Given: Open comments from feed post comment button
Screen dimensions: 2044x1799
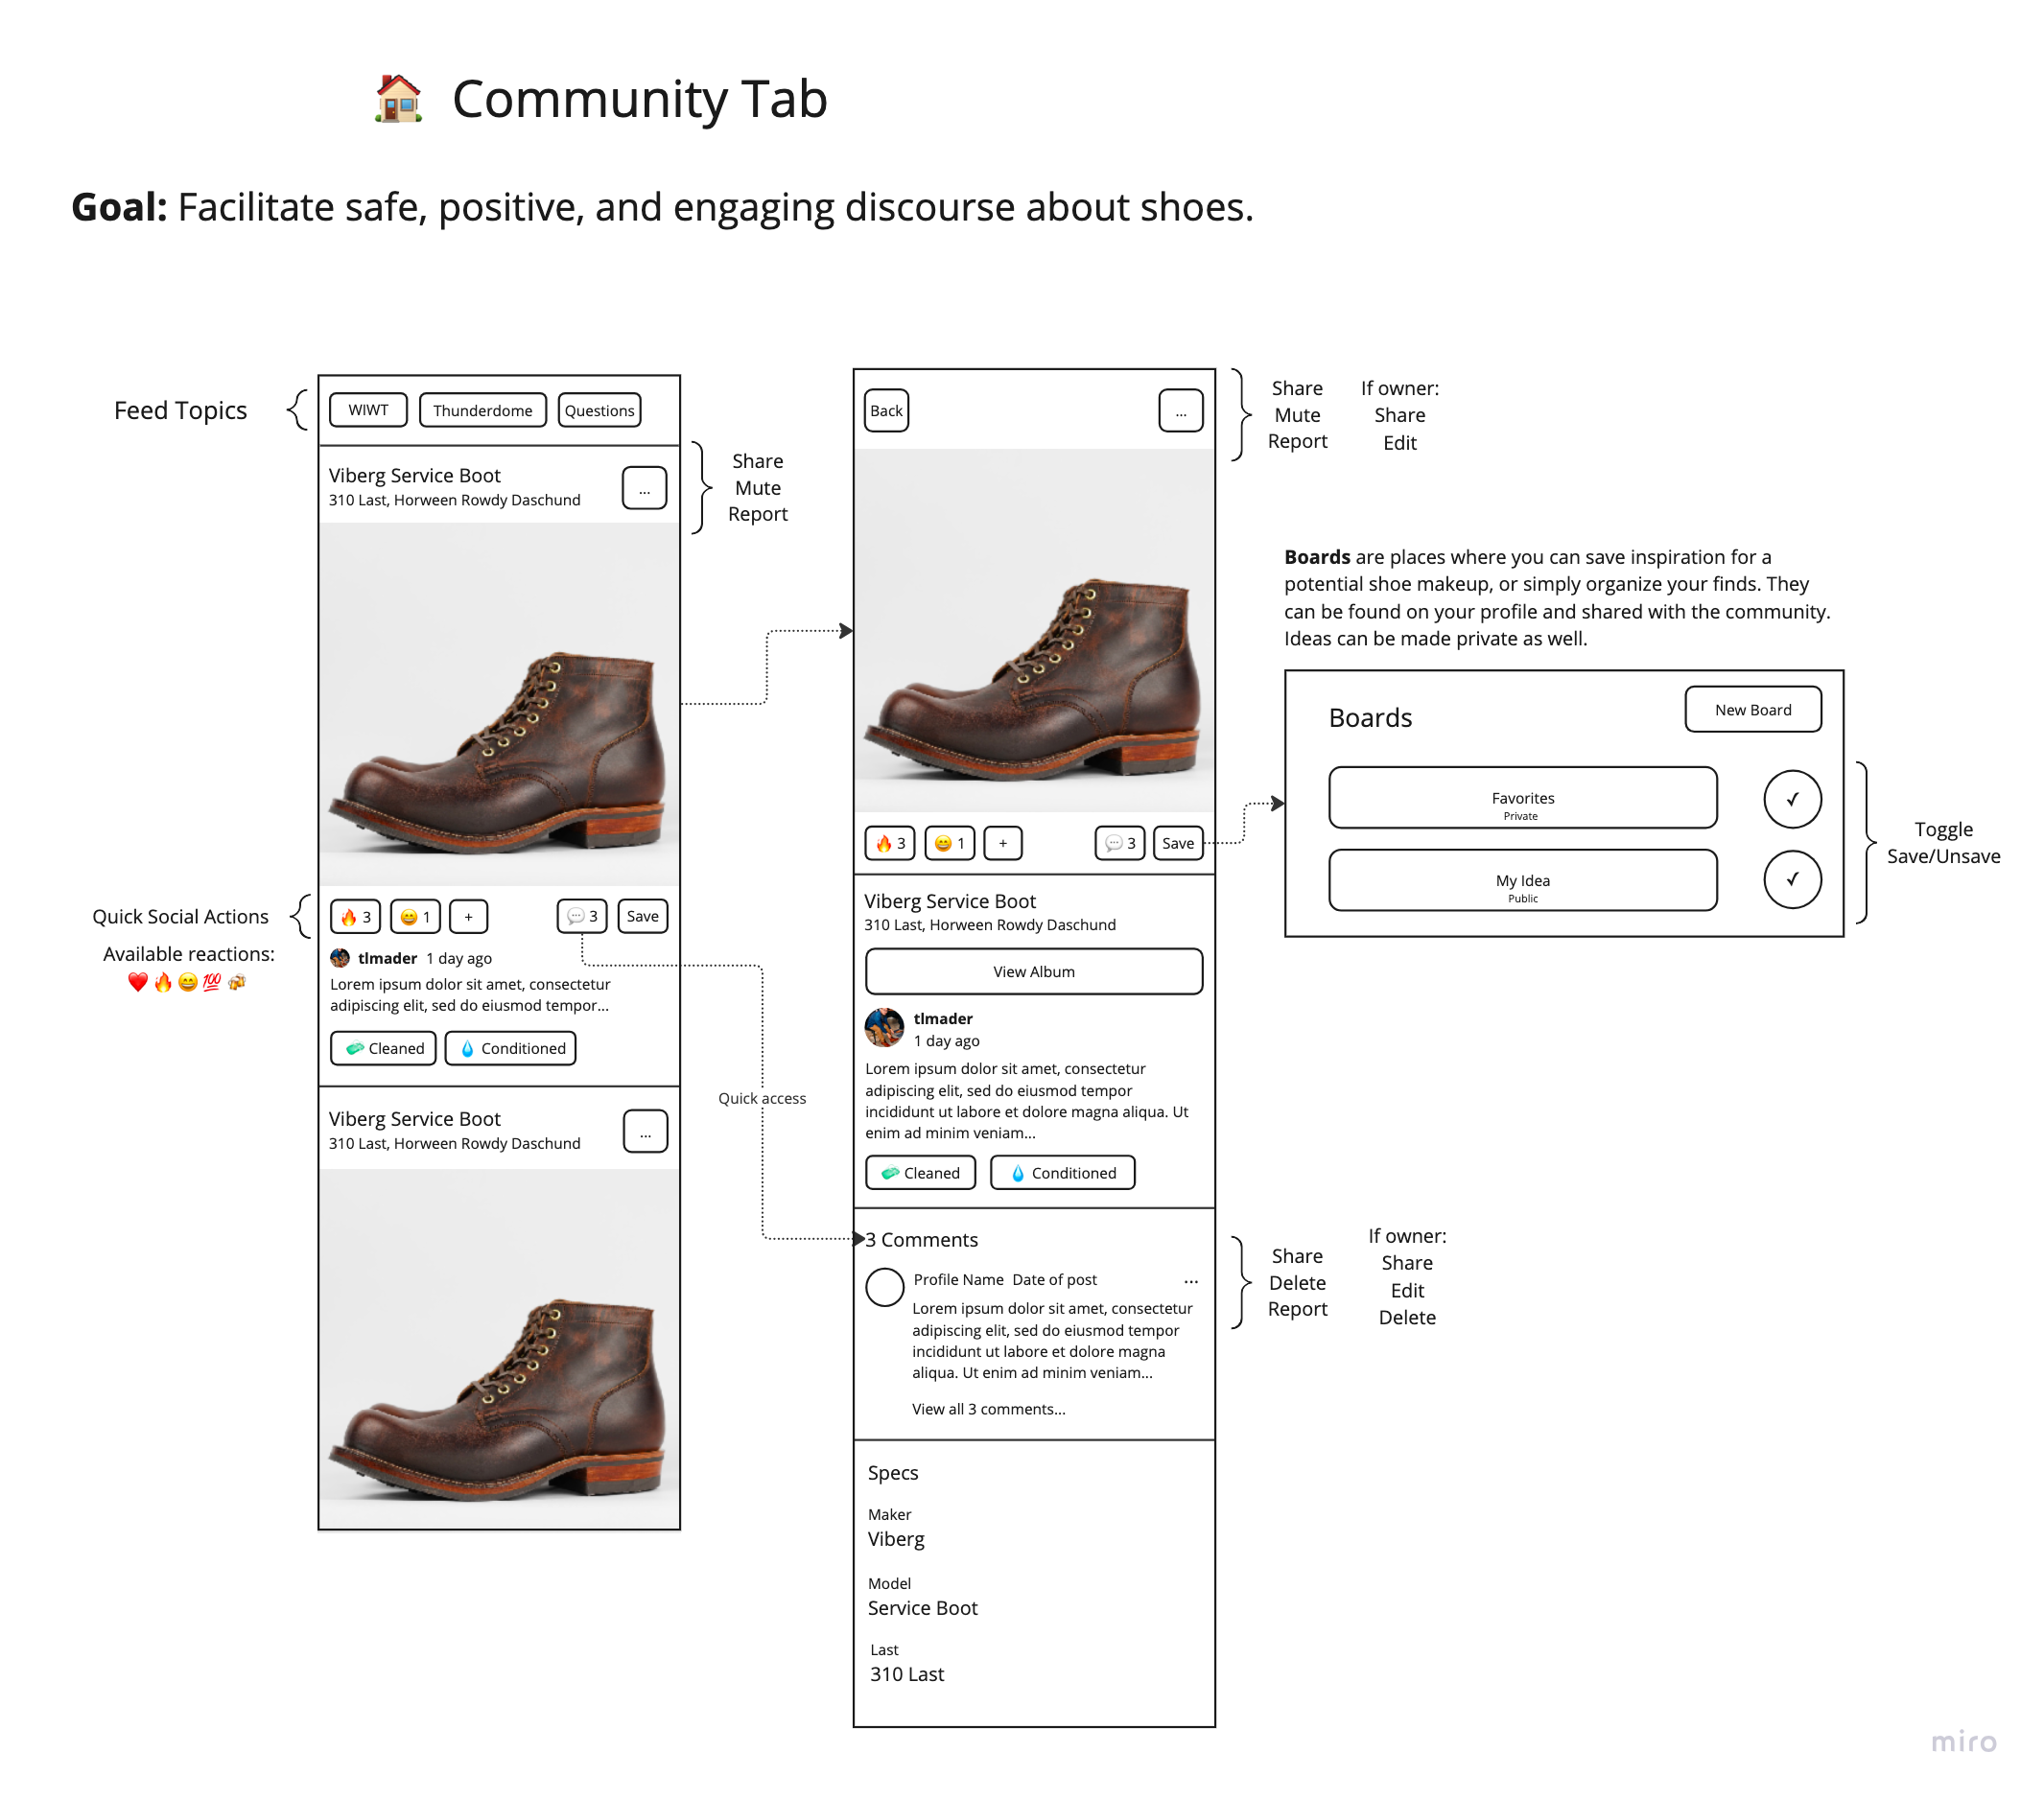Looking at the screenshot, I should coord(582,916).
